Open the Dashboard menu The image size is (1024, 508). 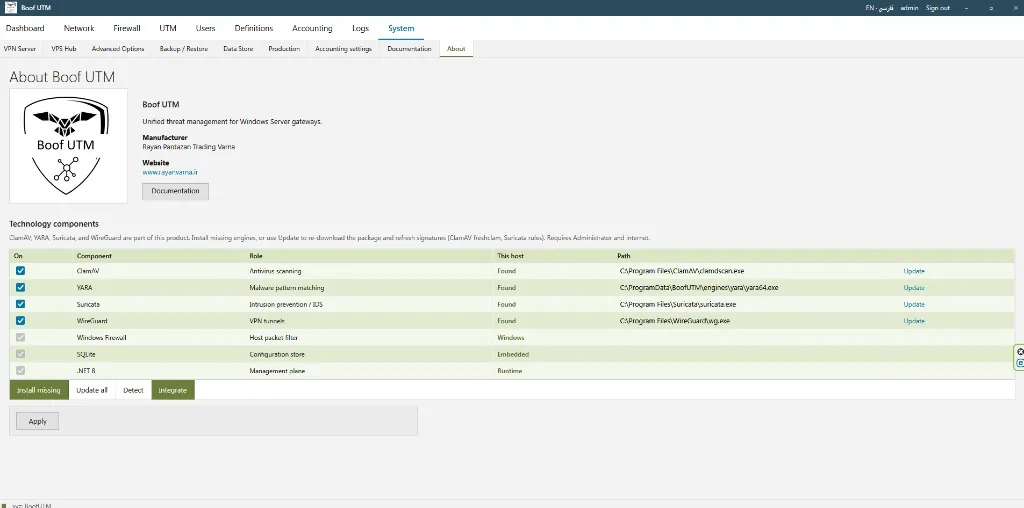[x=25, y=28]
